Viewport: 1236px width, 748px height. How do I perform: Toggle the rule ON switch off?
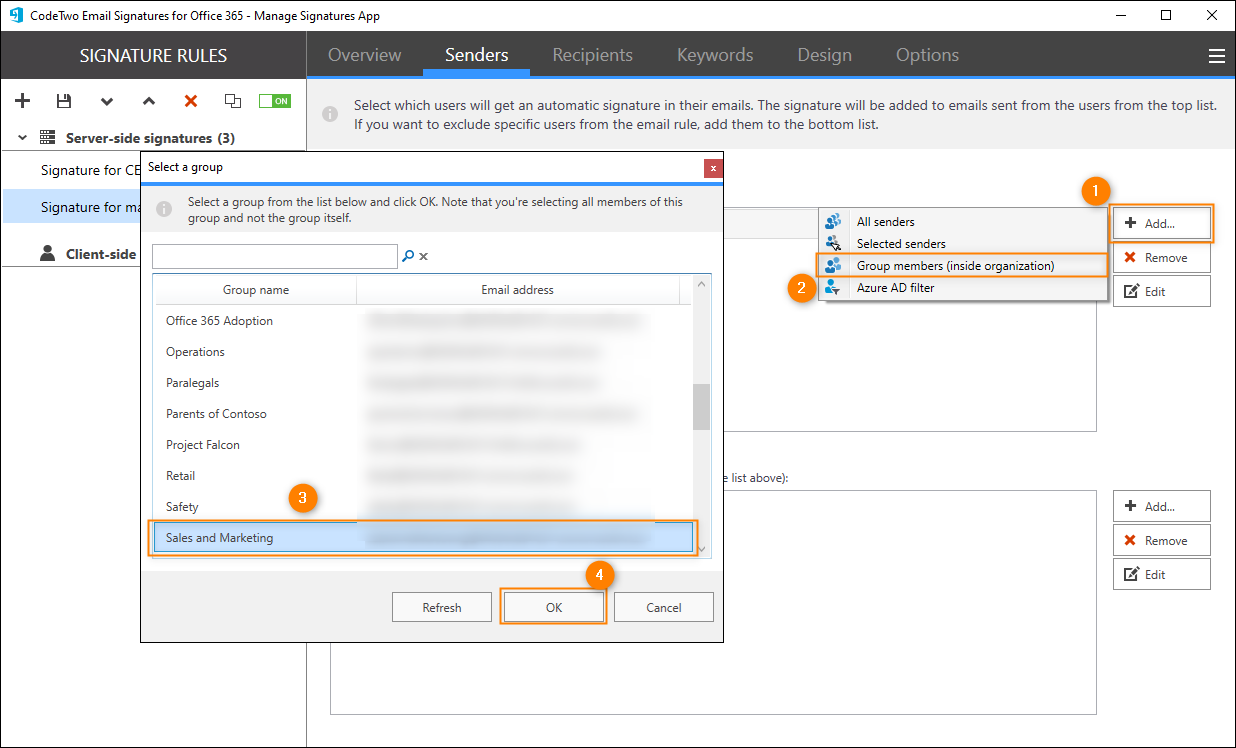pyautogui.click(x=274, y=101)
